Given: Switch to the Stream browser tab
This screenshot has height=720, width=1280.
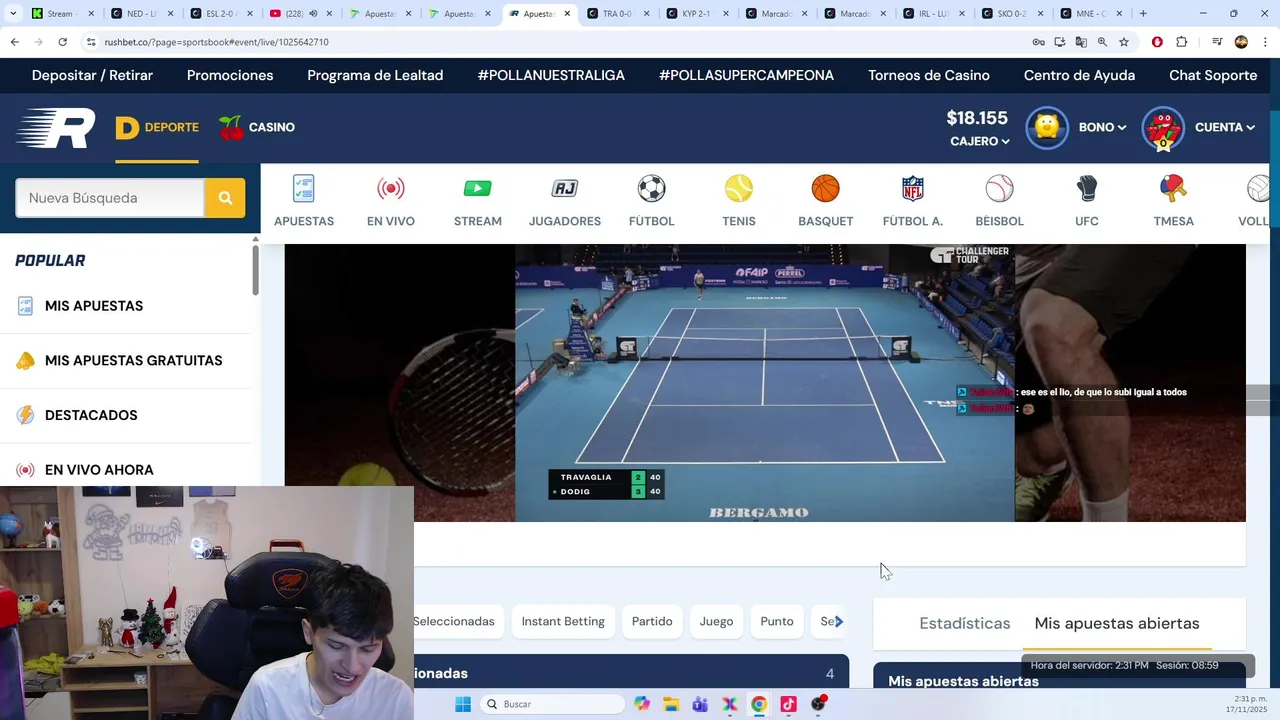Looking at the screenshot, I should (62, 13).
